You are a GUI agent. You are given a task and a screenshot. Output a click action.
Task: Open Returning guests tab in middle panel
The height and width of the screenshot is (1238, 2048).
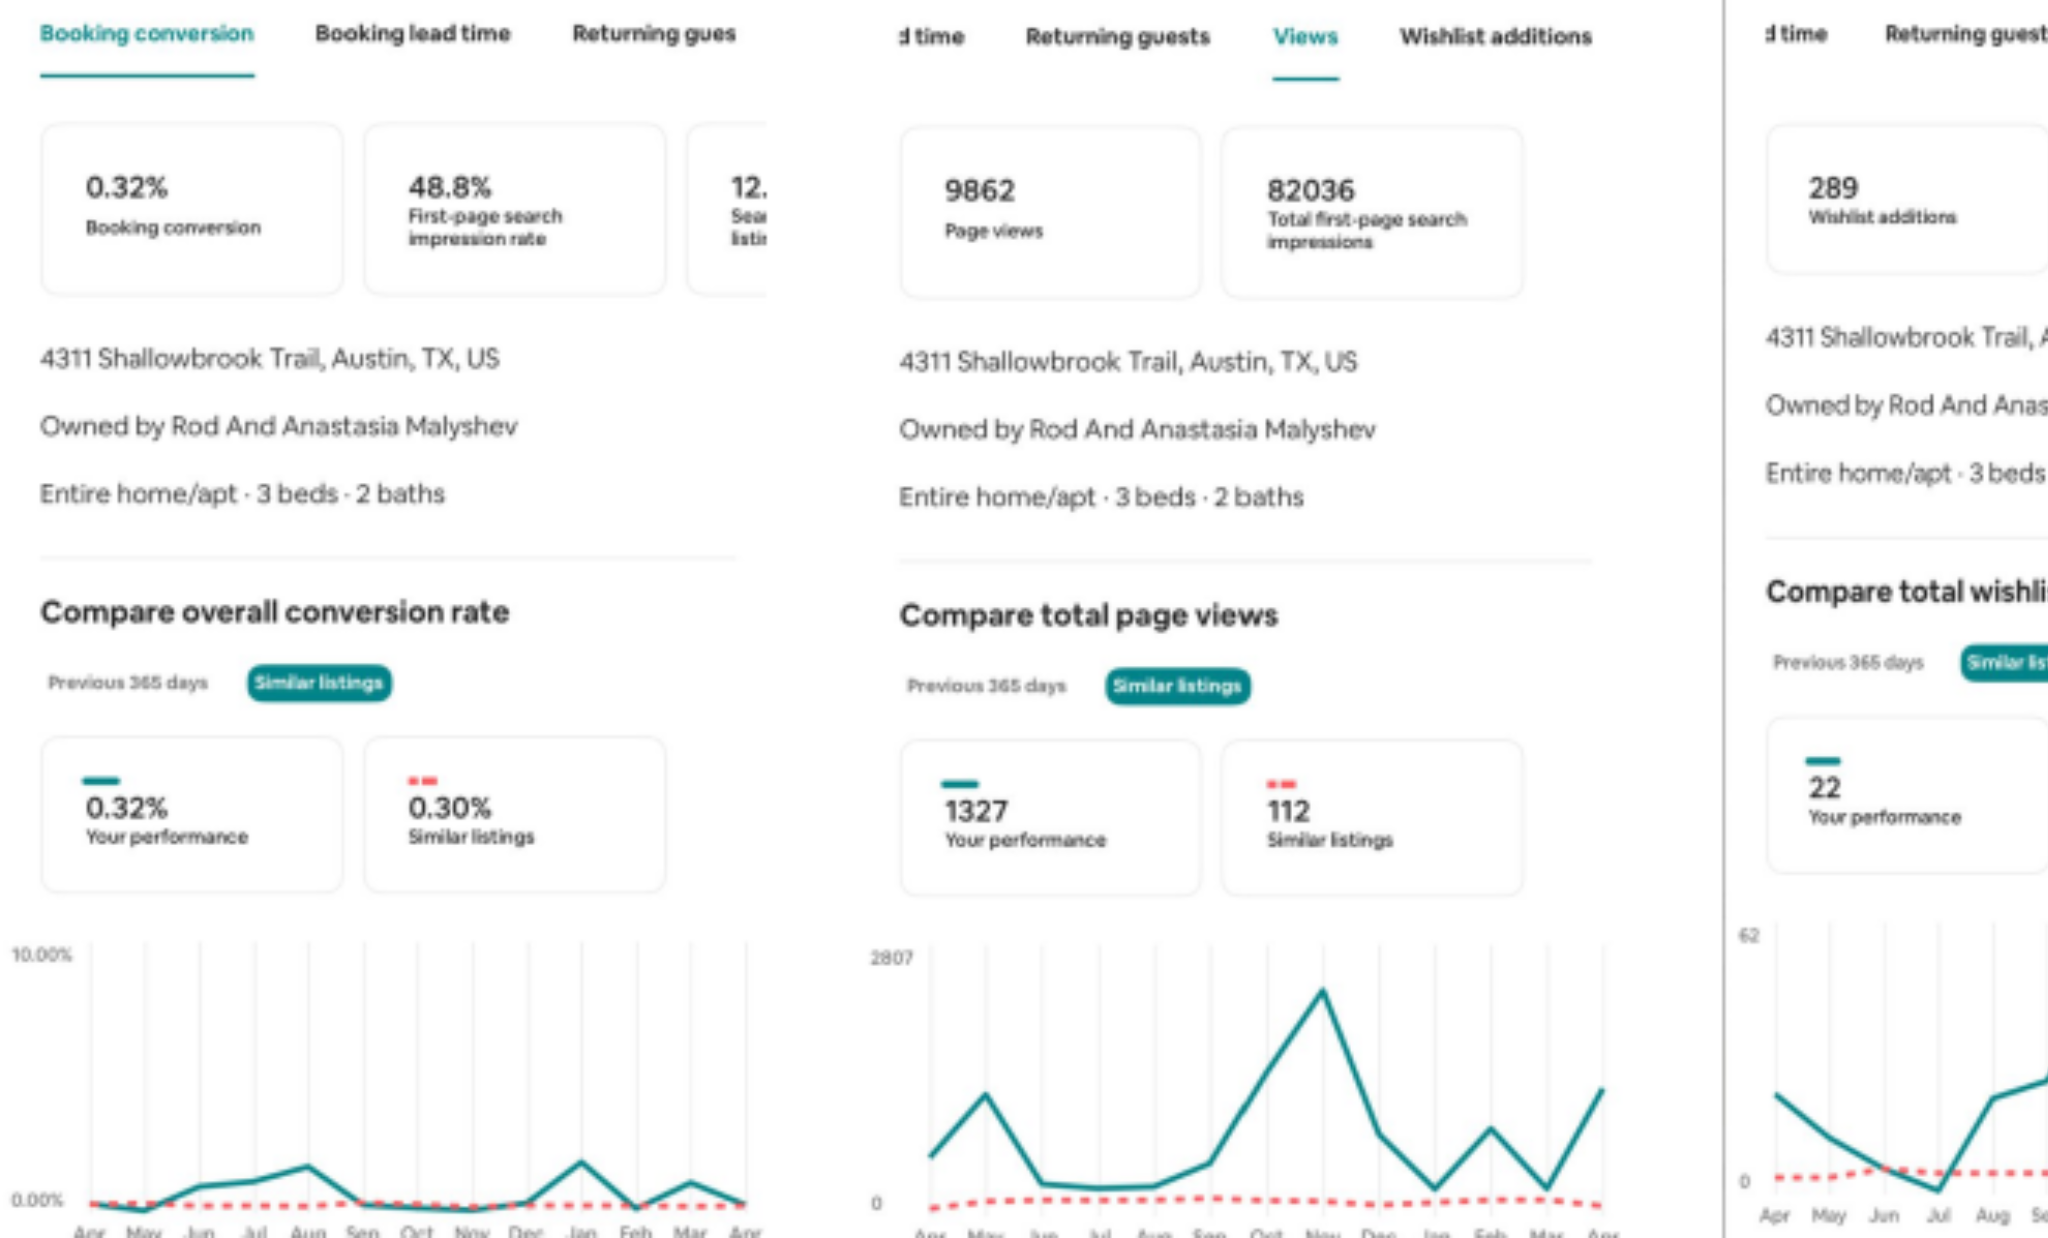(x=1117, y=37)
